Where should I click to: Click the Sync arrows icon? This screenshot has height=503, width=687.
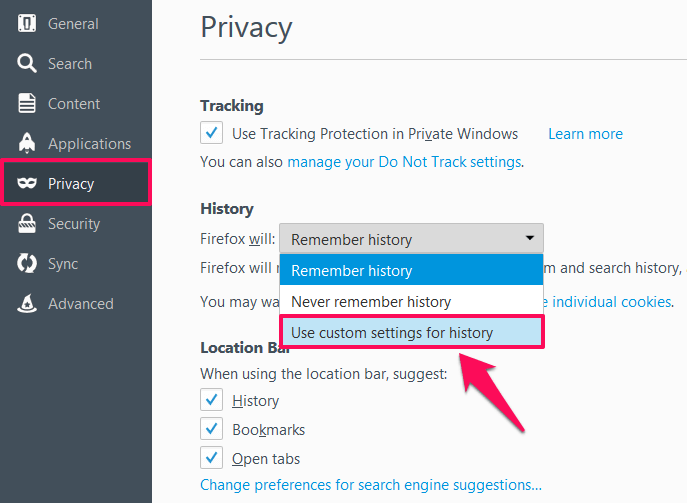(27, 263)
